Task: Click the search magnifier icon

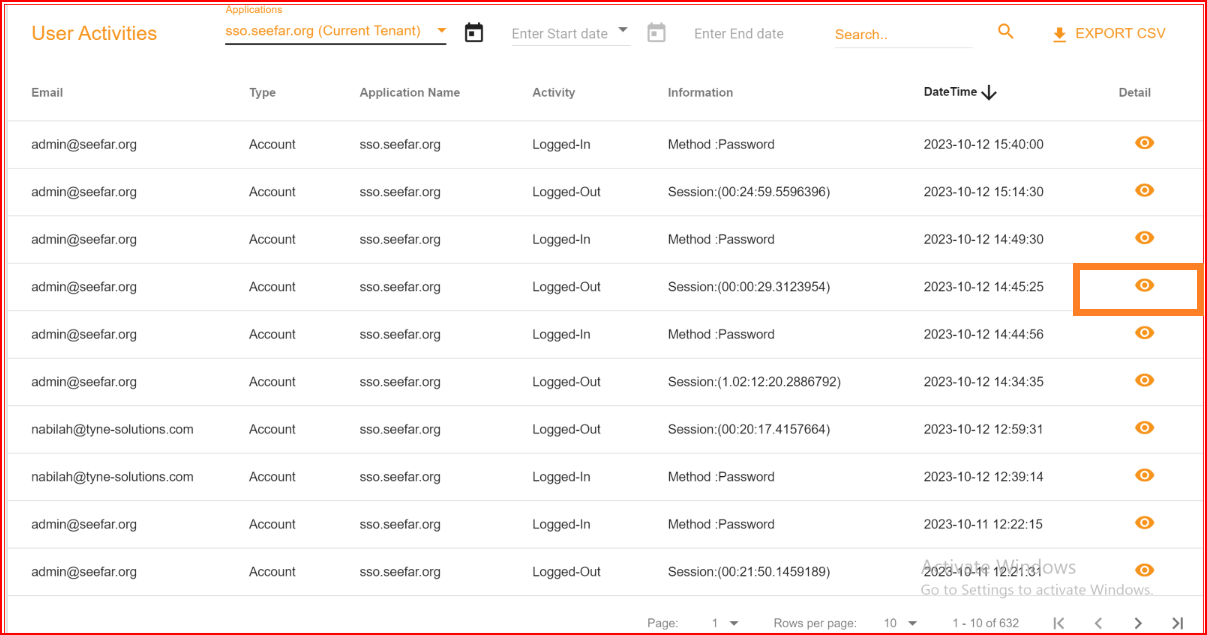Action: click(1006, 32)
